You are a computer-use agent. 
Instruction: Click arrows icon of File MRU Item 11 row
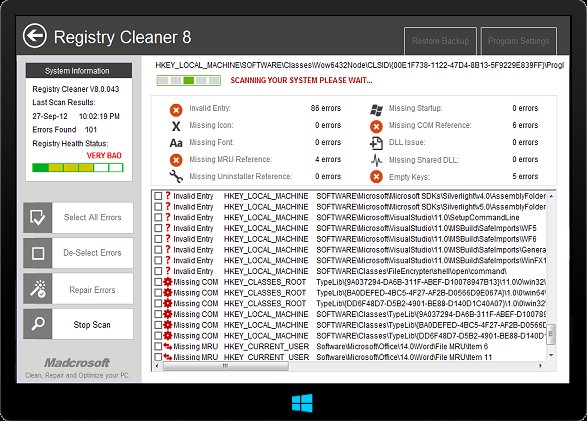click(x=168, y=357)
